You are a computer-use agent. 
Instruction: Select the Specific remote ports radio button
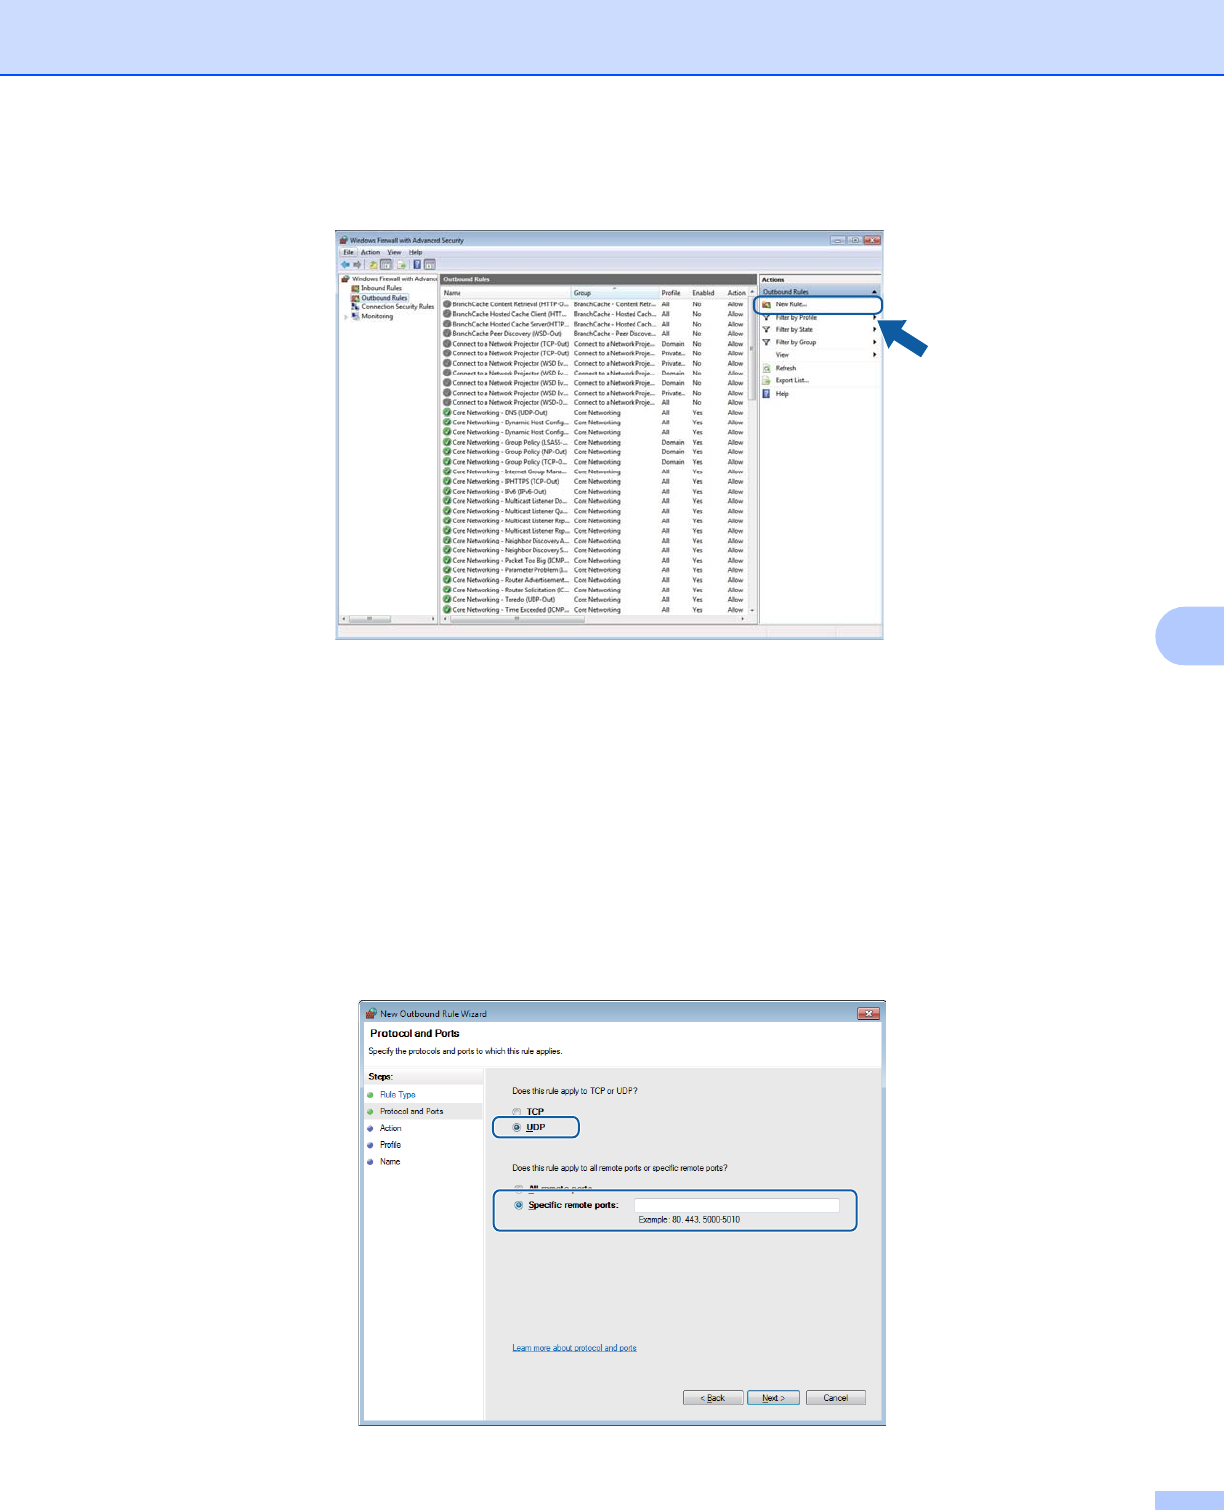pyautogui.click(x=519, y=1205)
